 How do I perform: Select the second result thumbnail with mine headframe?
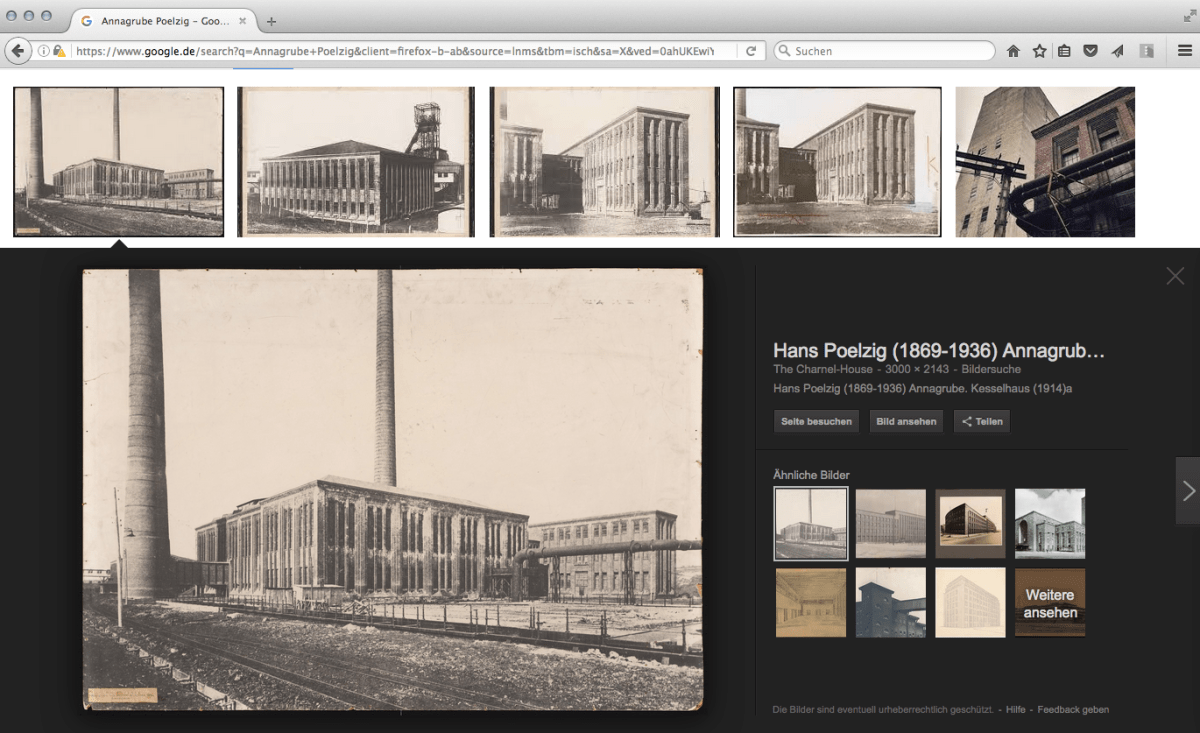click(x=356, y=162)
